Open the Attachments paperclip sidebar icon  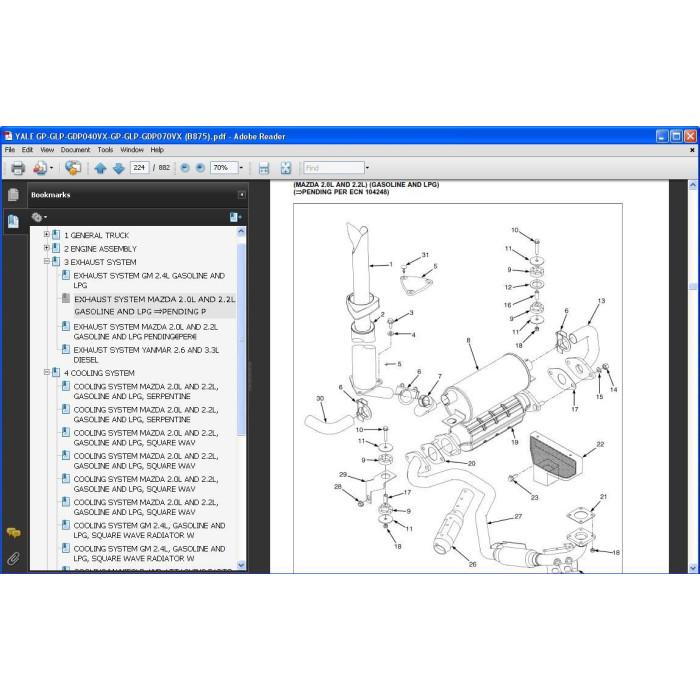(x=13, y=558)
